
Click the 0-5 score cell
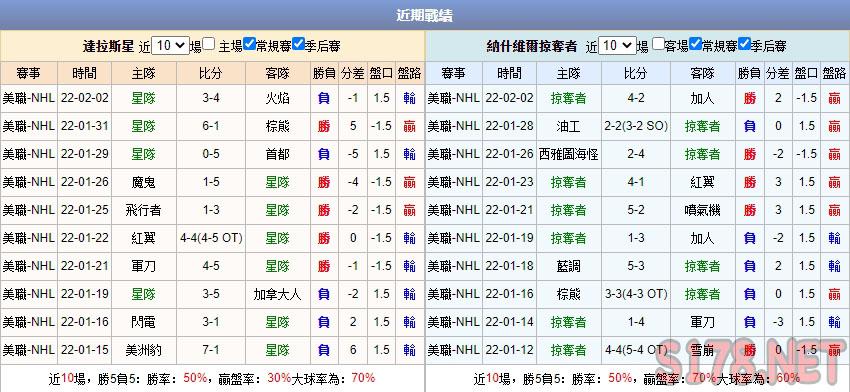[211, 154]
